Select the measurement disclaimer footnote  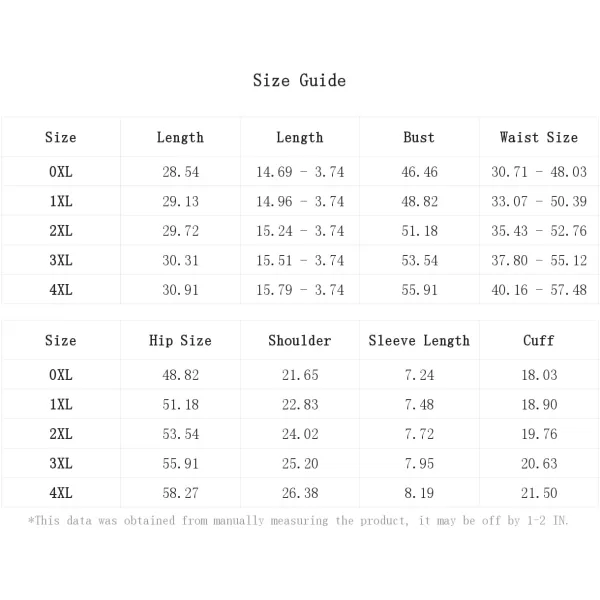click(298, 520)
